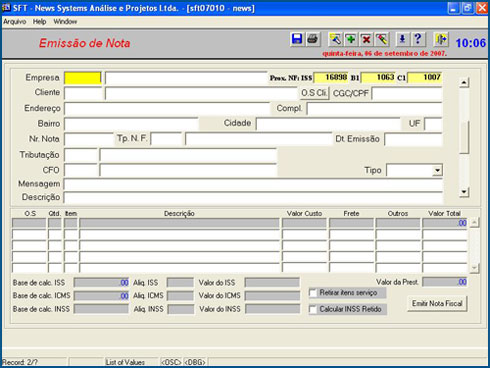The height and width of the screenshot is (368, 490).
Task: Click the O.S Cli. button
Action: point(314,93)
